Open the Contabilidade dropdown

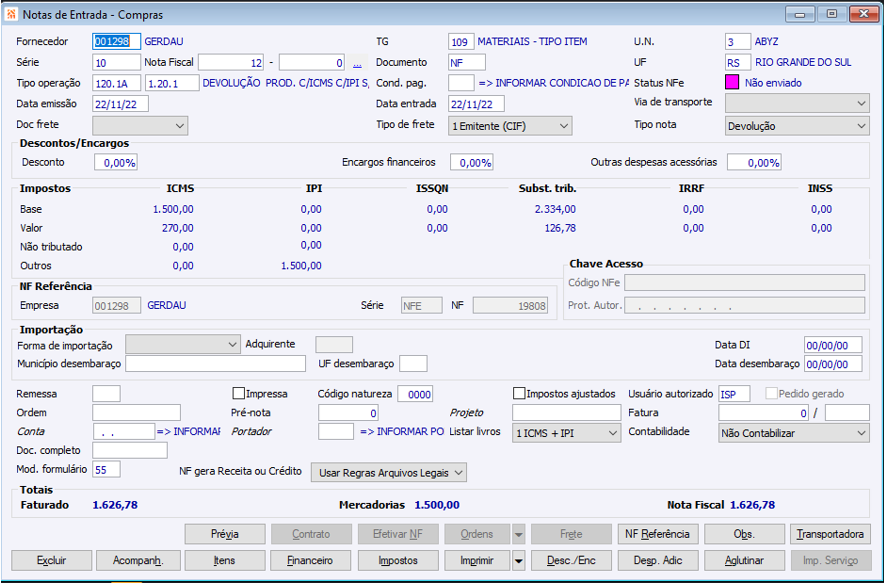[794, 433]
